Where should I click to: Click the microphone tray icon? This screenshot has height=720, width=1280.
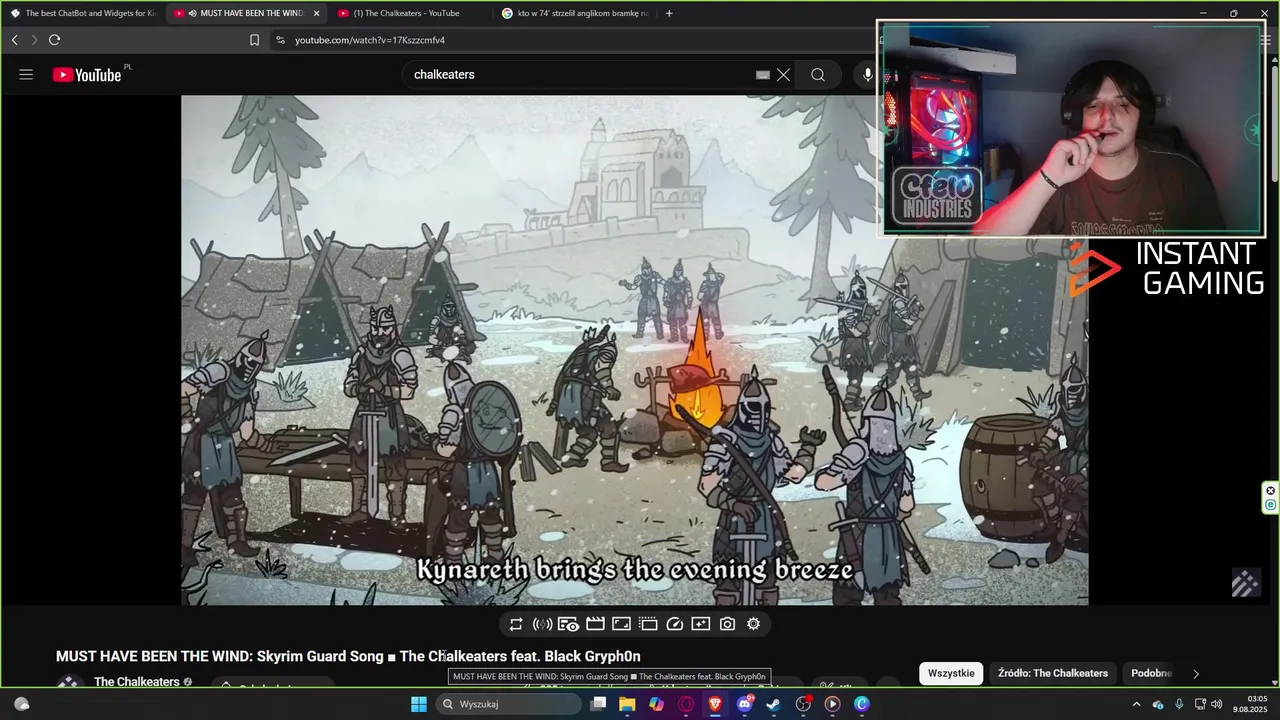1179,704
